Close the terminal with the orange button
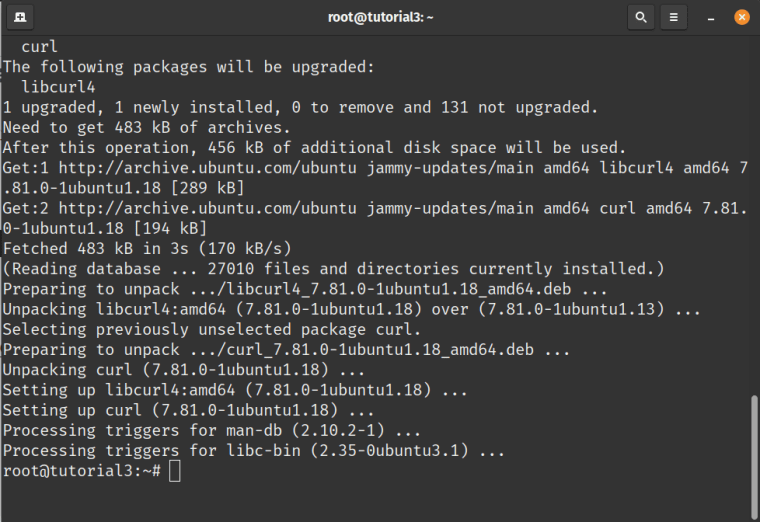Screen dimensions: 760x522 742,17
